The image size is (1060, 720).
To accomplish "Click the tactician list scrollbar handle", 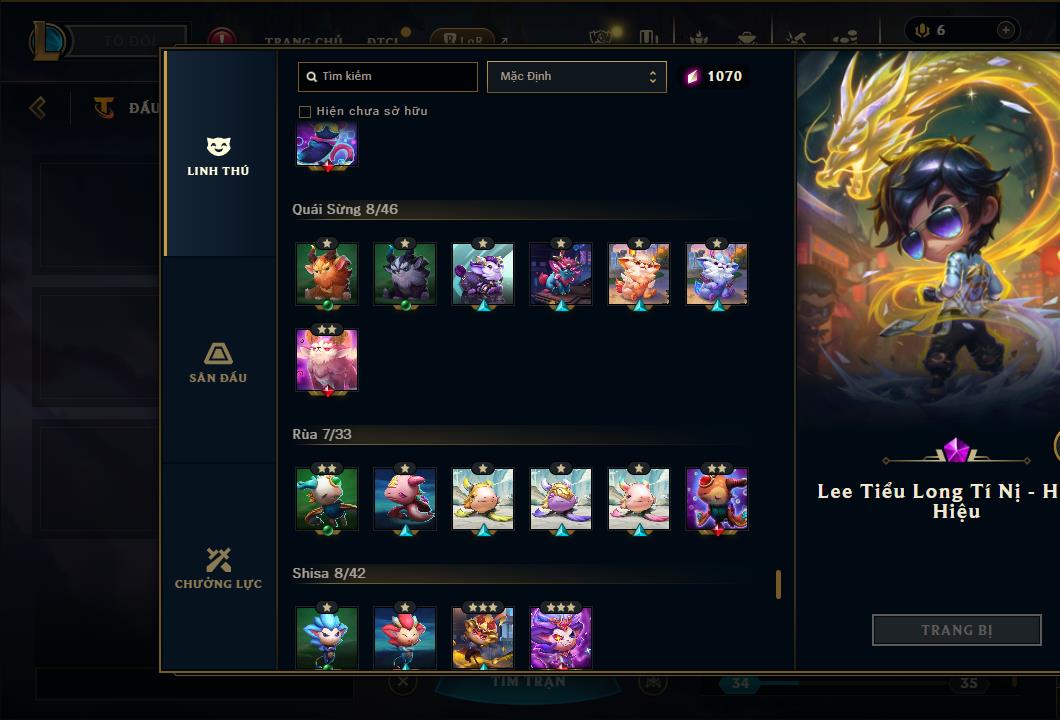I will 778,584.
